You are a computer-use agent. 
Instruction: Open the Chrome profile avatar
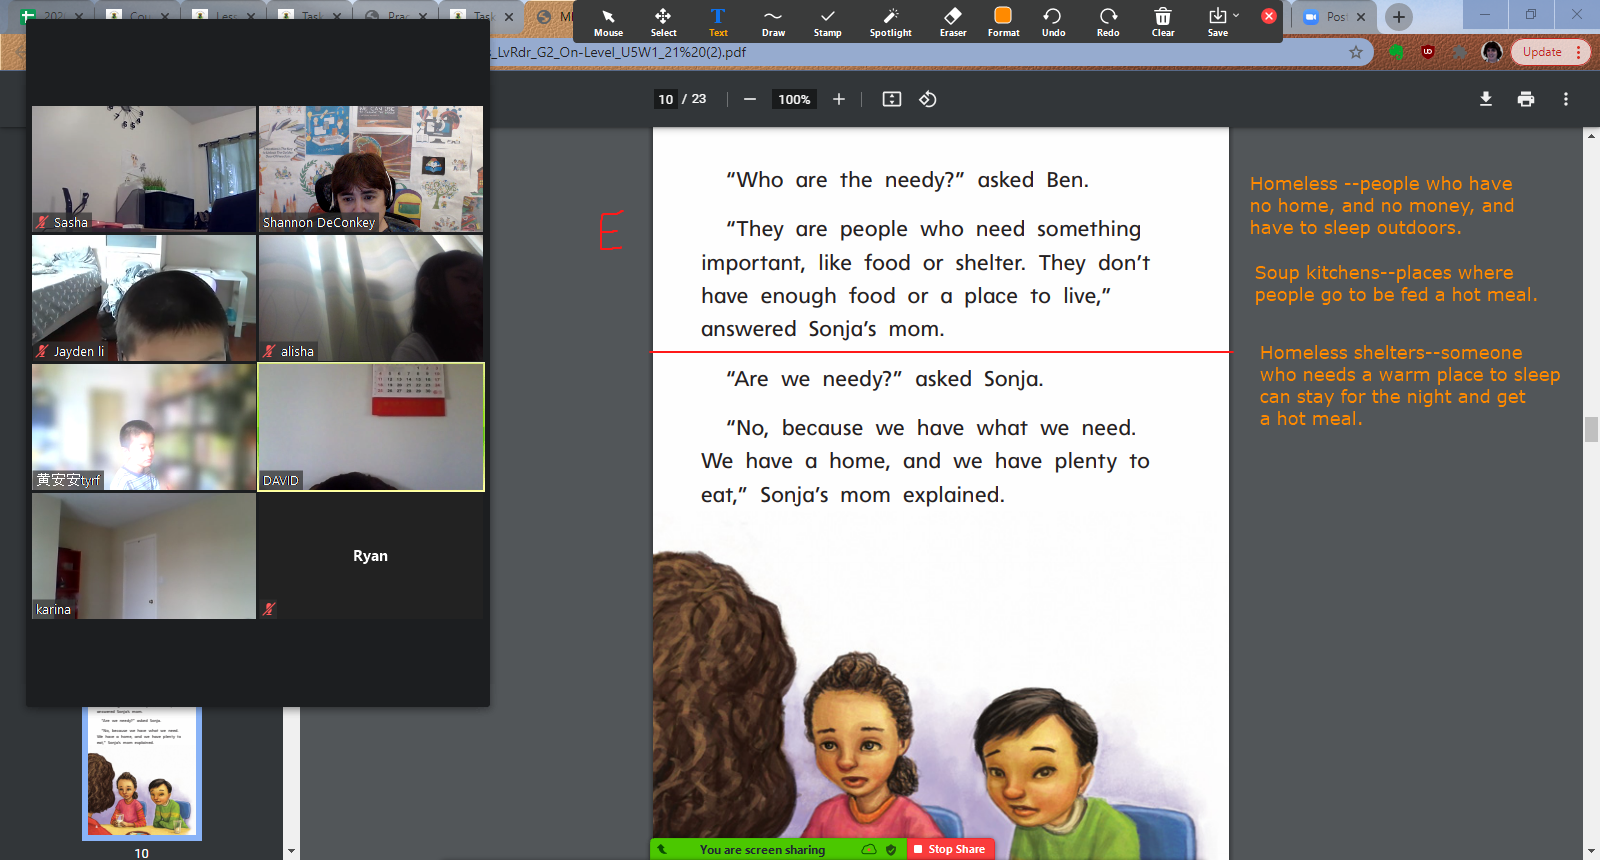[x=1492, y=52]
